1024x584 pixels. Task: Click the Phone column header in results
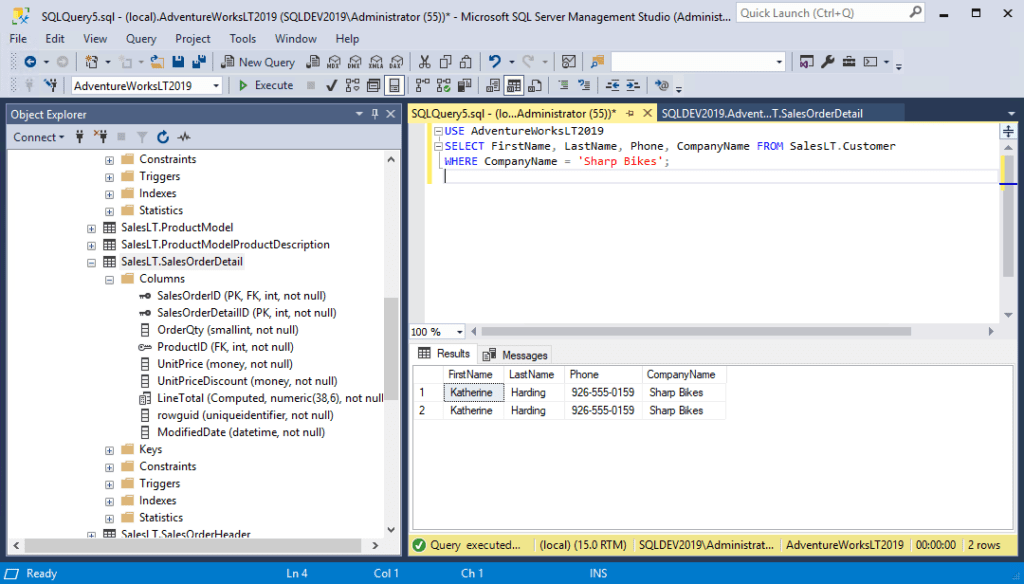603,374
